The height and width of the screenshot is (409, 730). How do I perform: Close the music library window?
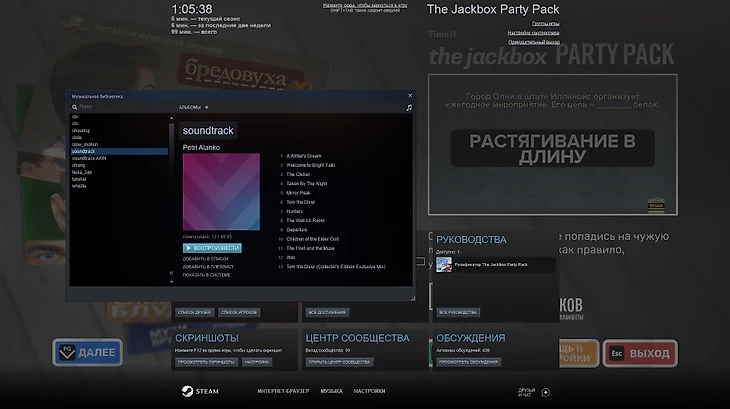tap(410, 96)
